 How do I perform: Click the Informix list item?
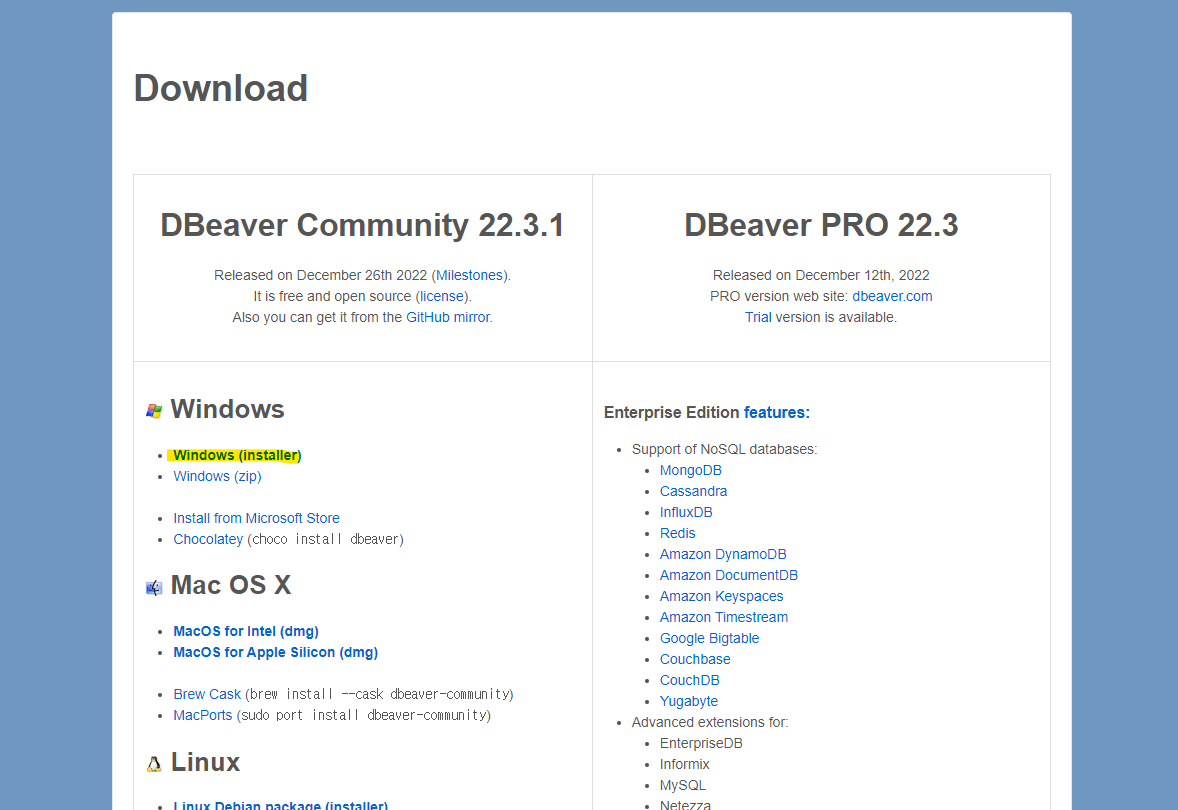pos(684,765)
